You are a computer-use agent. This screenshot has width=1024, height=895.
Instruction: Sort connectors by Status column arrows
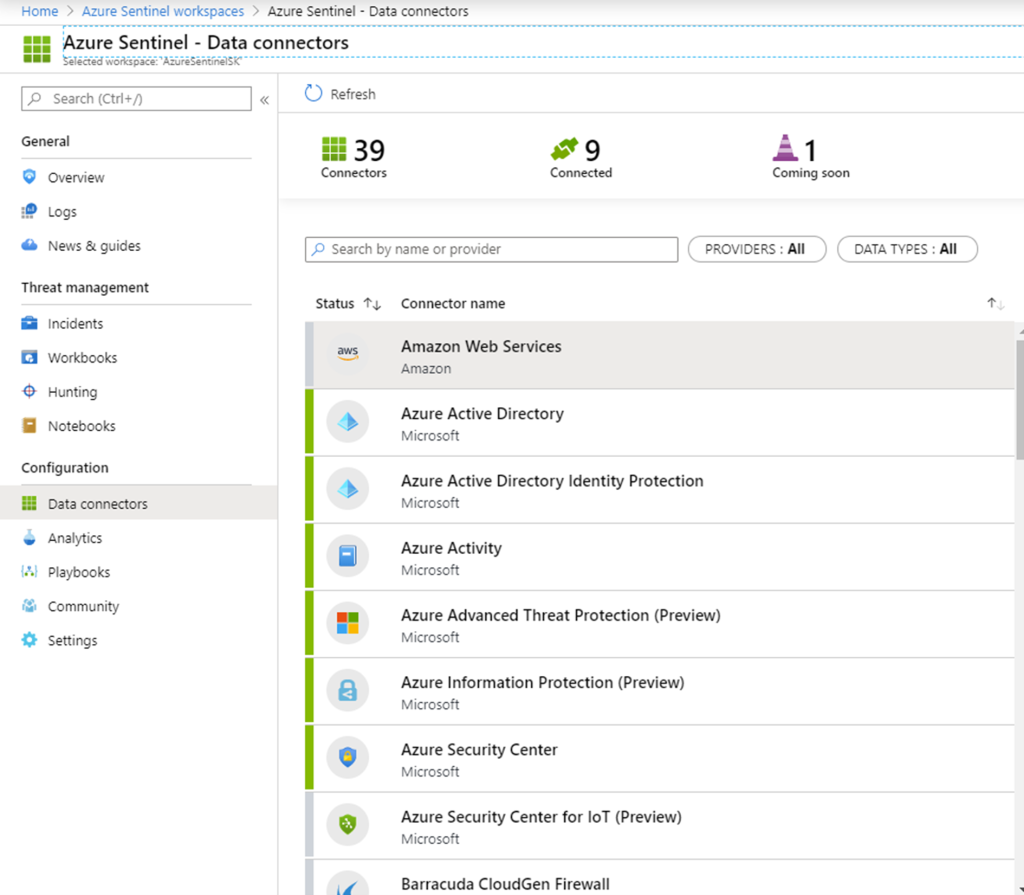372,304
